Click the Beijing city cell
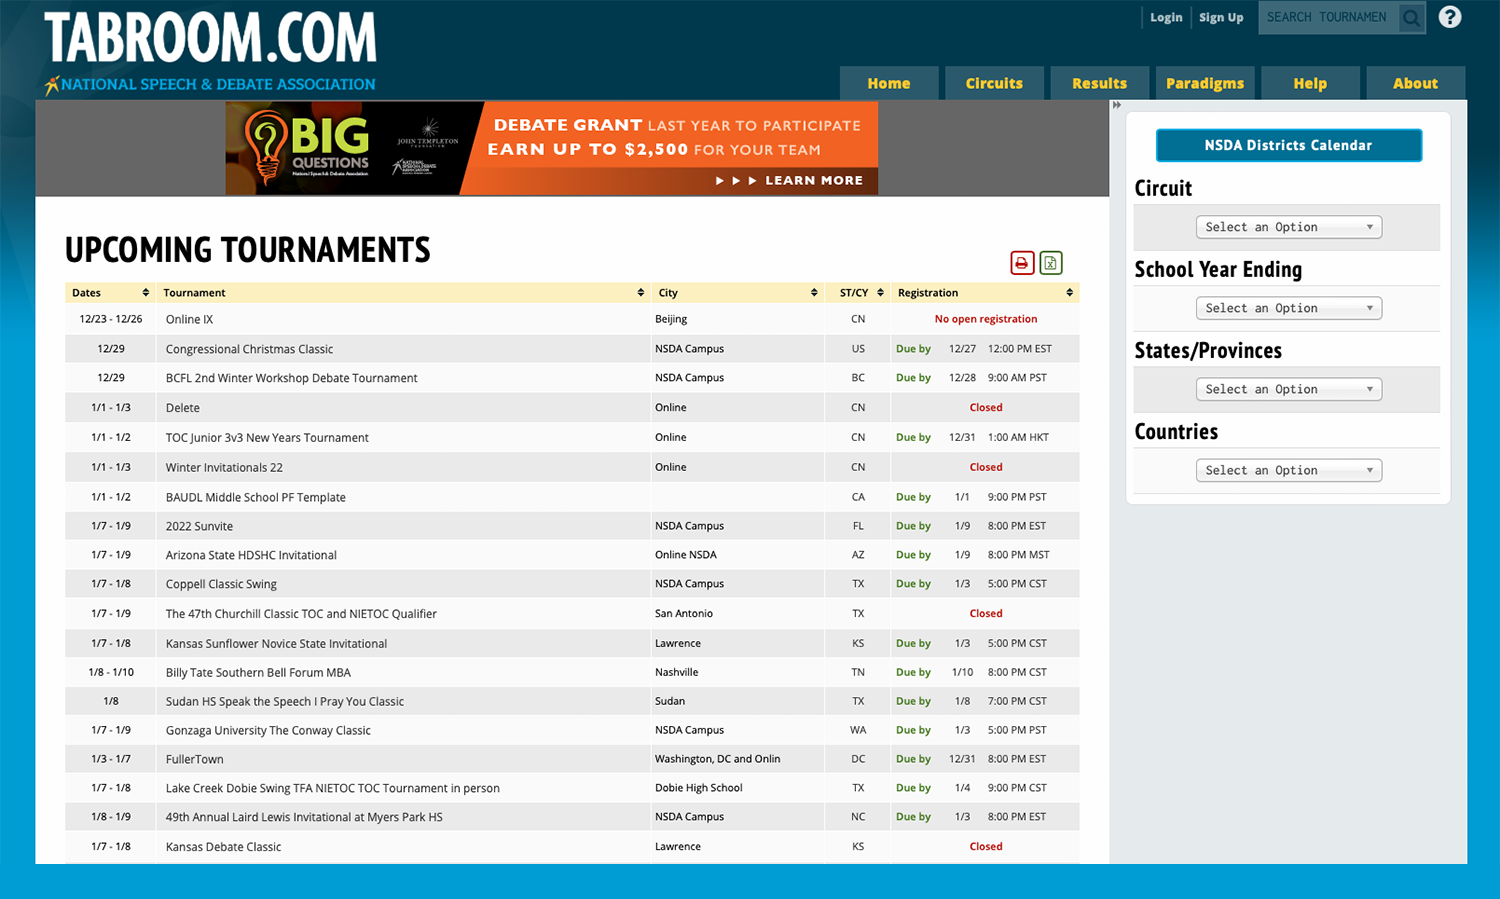Screen dimensions: 1500x899 pos(671,319)
